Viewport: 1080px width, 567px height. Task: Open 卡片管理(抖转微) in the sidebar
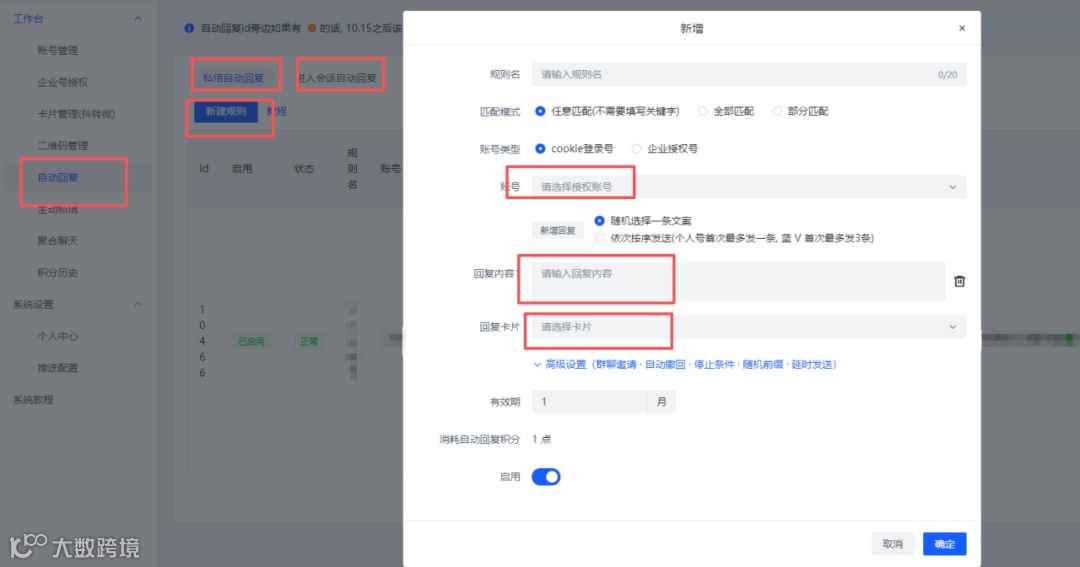(x=76, y=114)
